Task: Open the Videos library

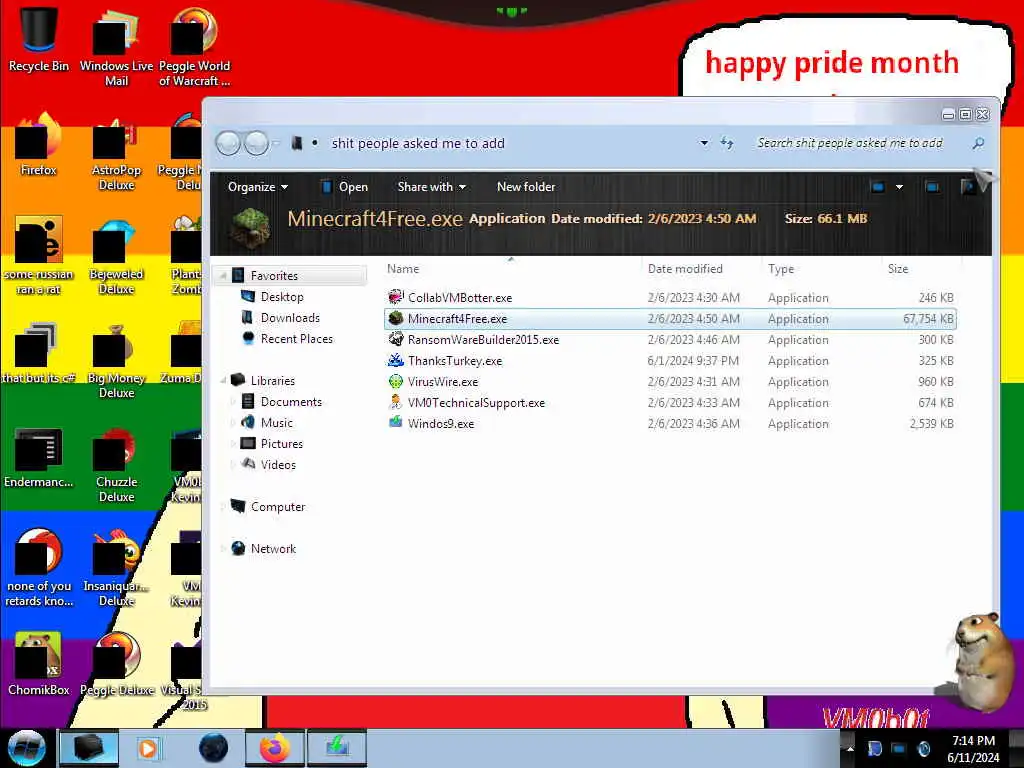Action: [268, 464]
